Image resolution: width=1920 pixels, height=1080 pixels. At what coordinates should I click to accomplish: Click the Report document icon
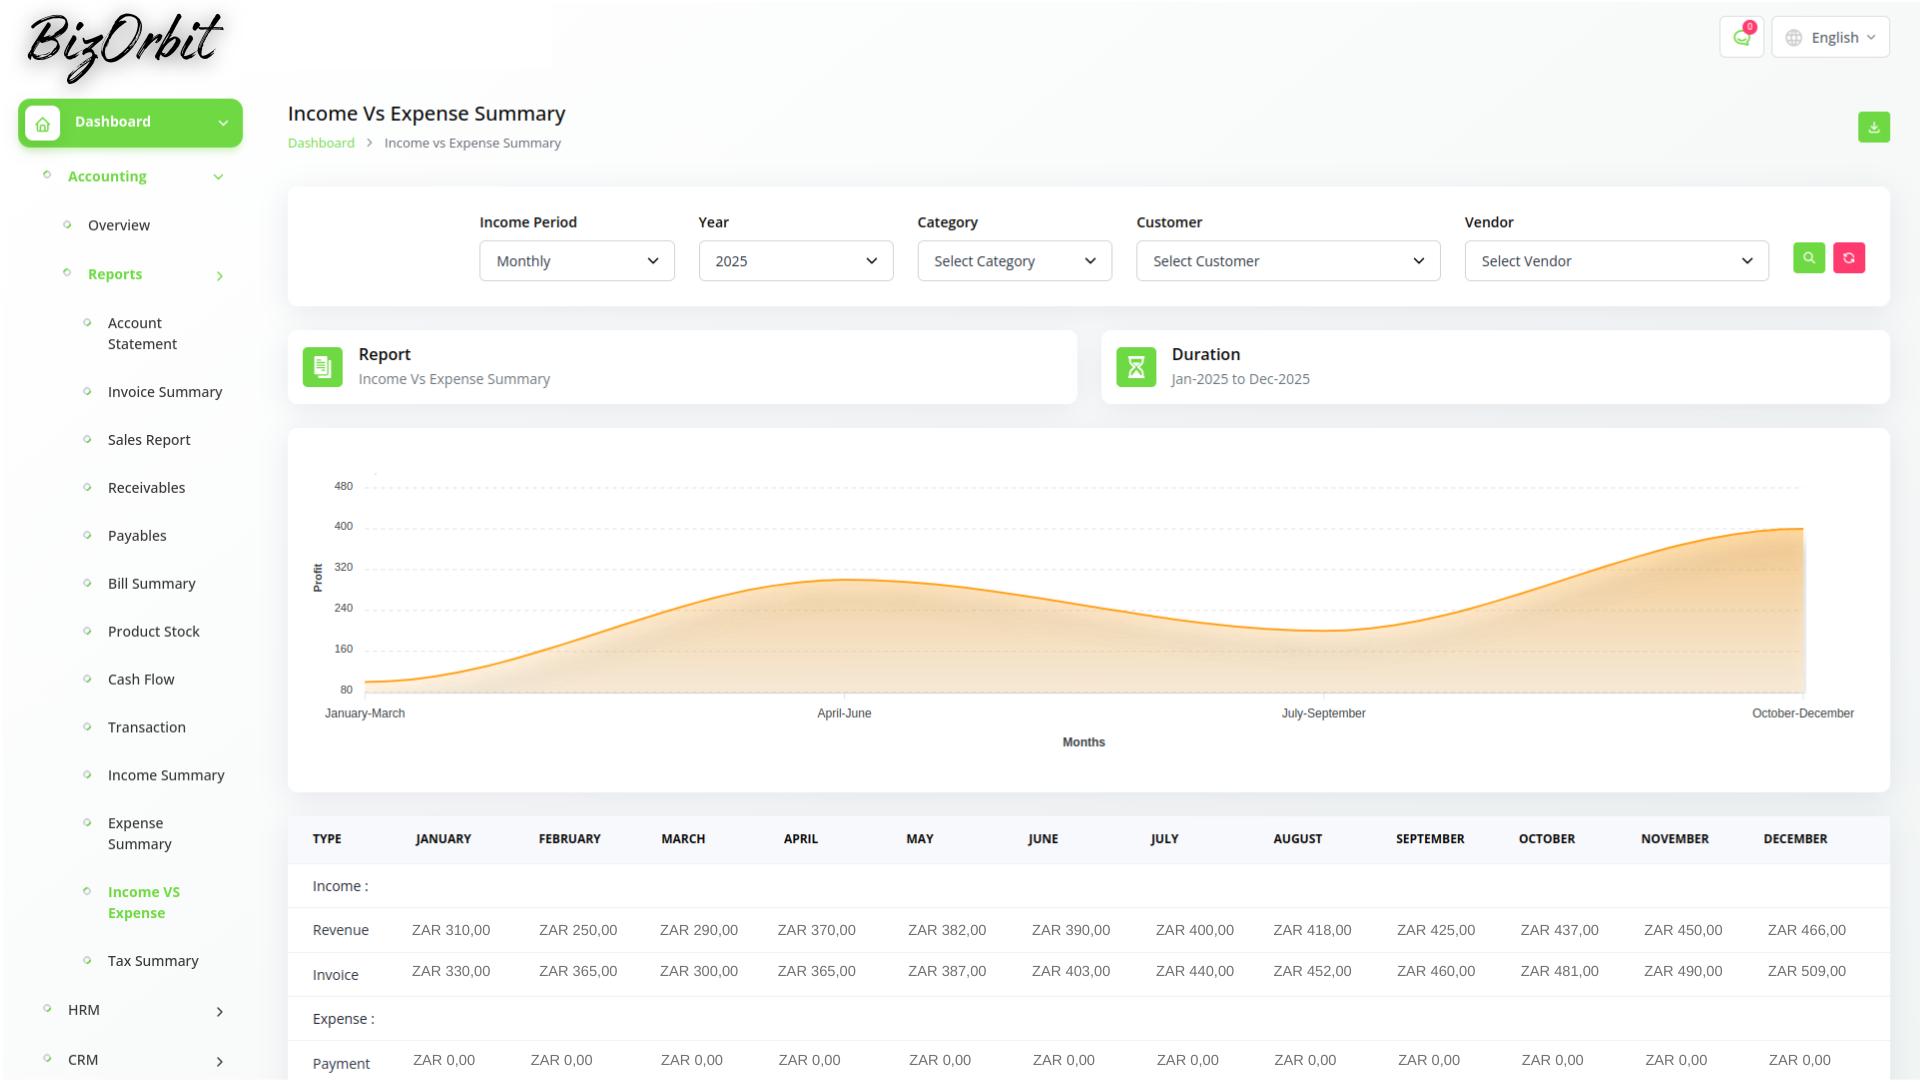[x=322, y=367]
